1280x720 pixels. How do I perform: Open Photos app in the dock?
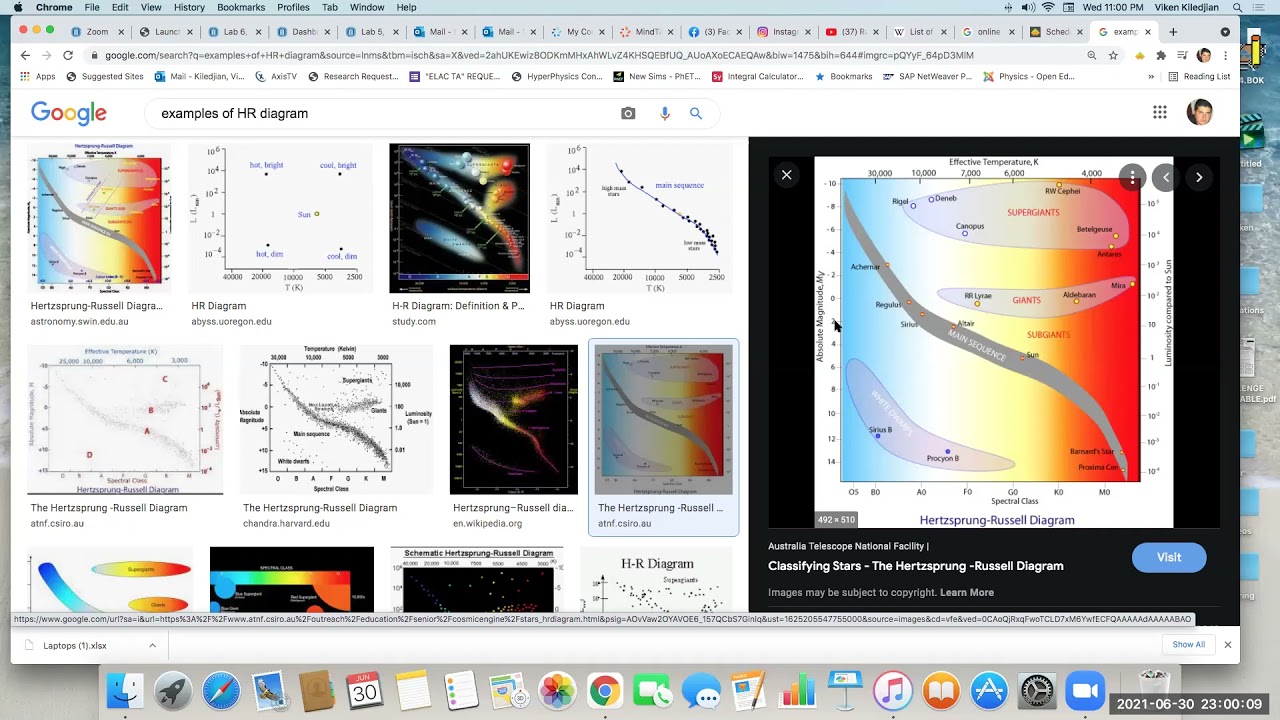(557, 691)
